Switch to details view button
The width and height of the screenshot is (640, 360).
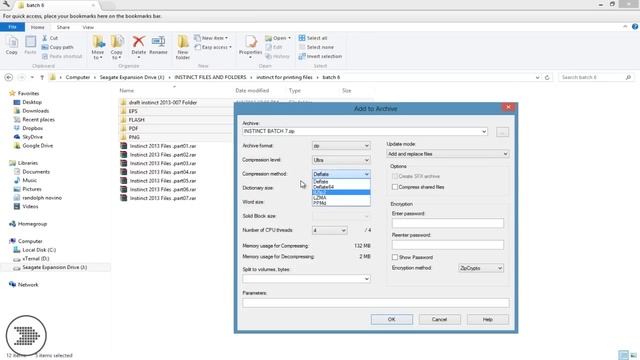pyautogui.click(x=623, y=355)
